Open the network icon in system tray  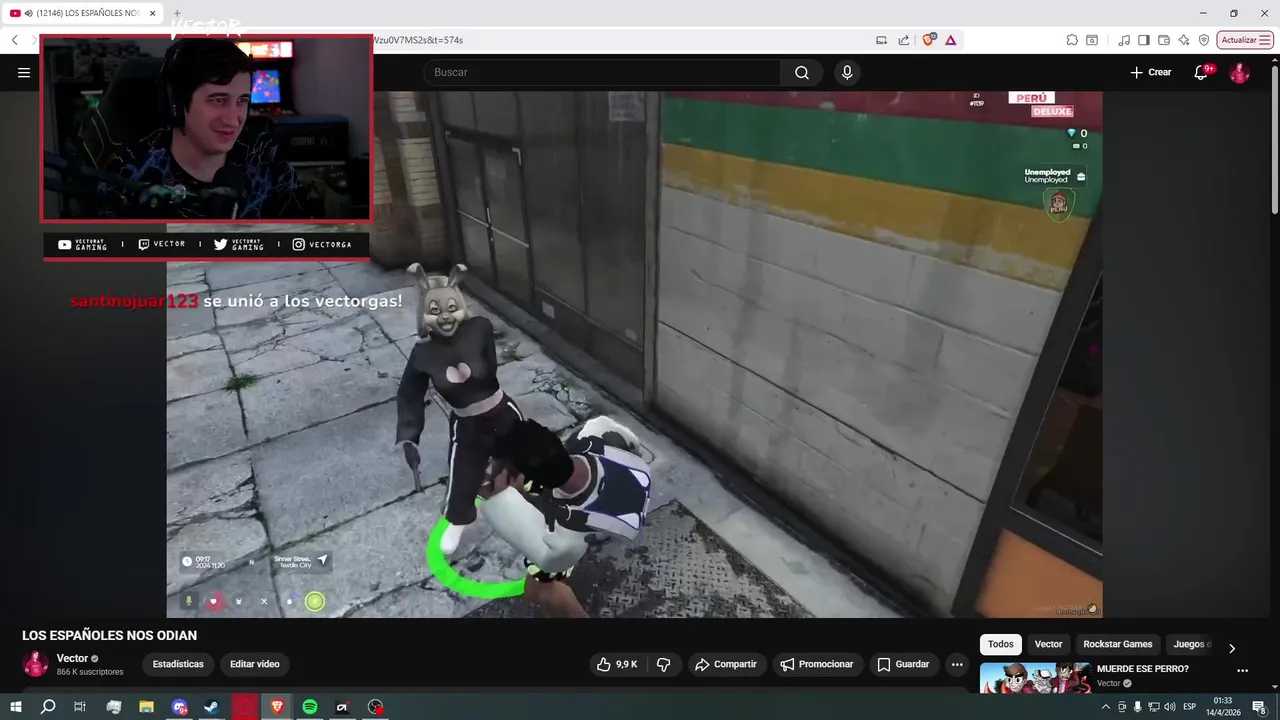pyautogui.click(x=1153, y=707)
